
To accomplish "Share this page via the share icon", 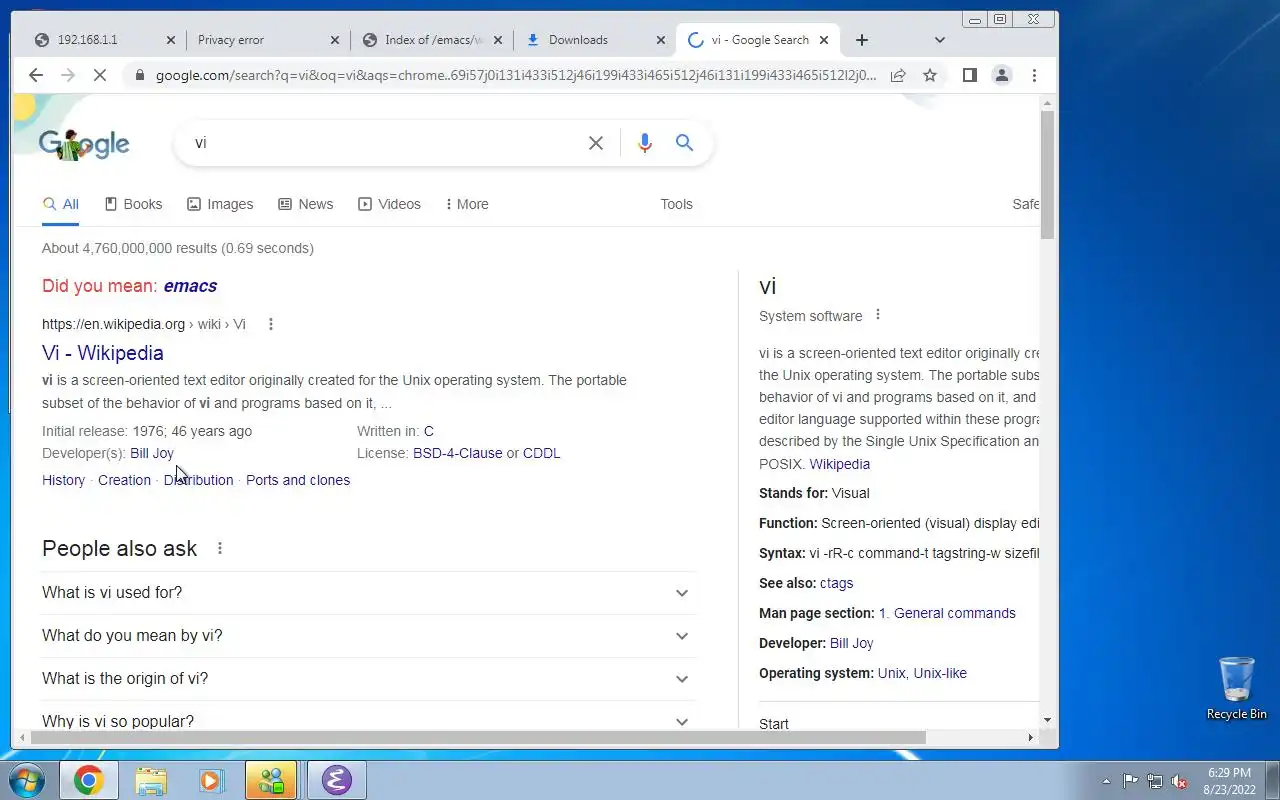I will (x=898, y=75).
